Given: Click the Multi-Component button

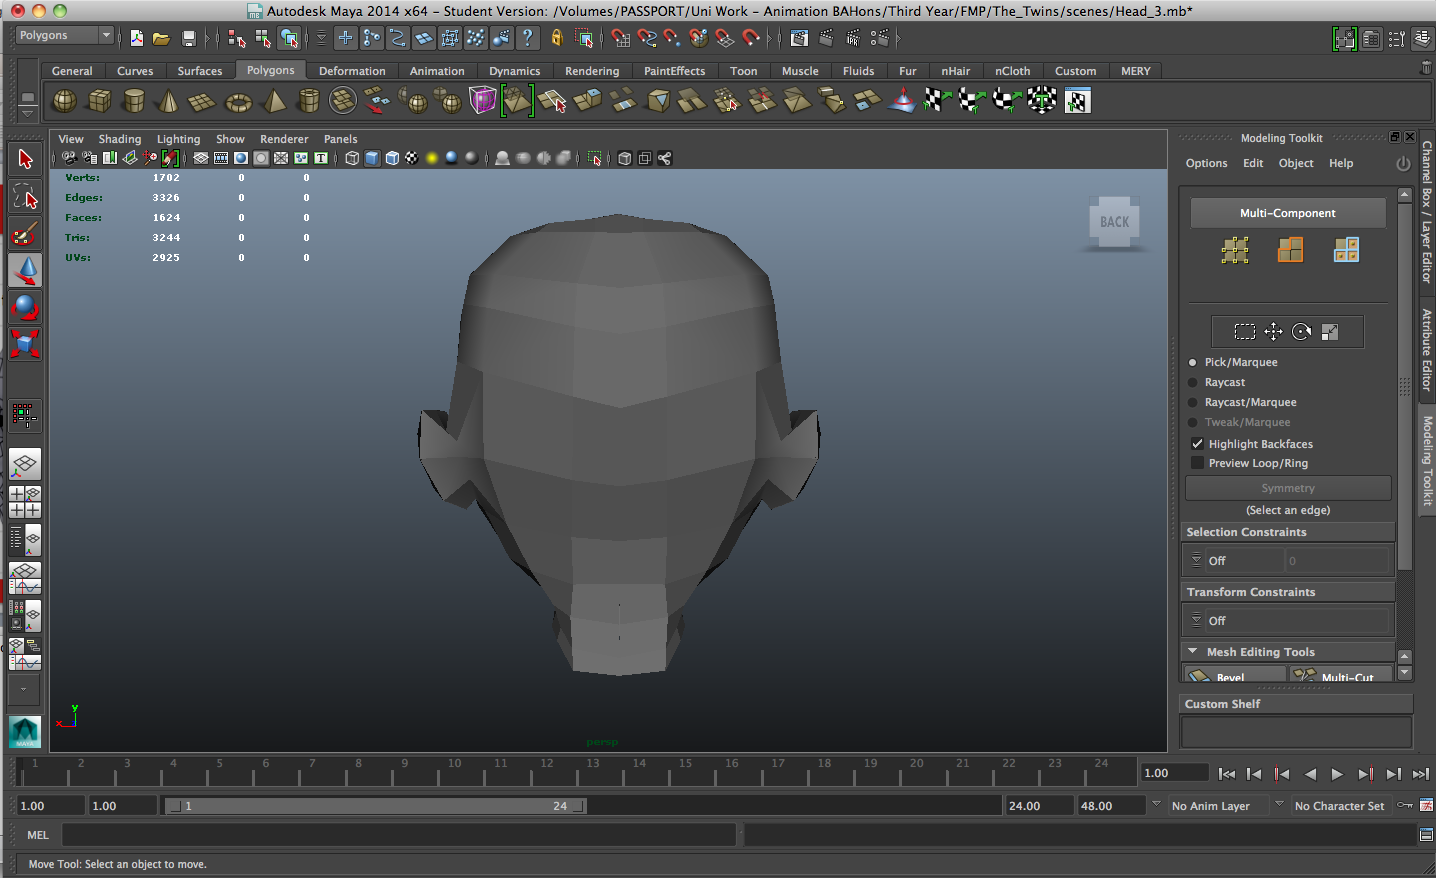Looking at the screenshot, I should (x=1287, y=213).
